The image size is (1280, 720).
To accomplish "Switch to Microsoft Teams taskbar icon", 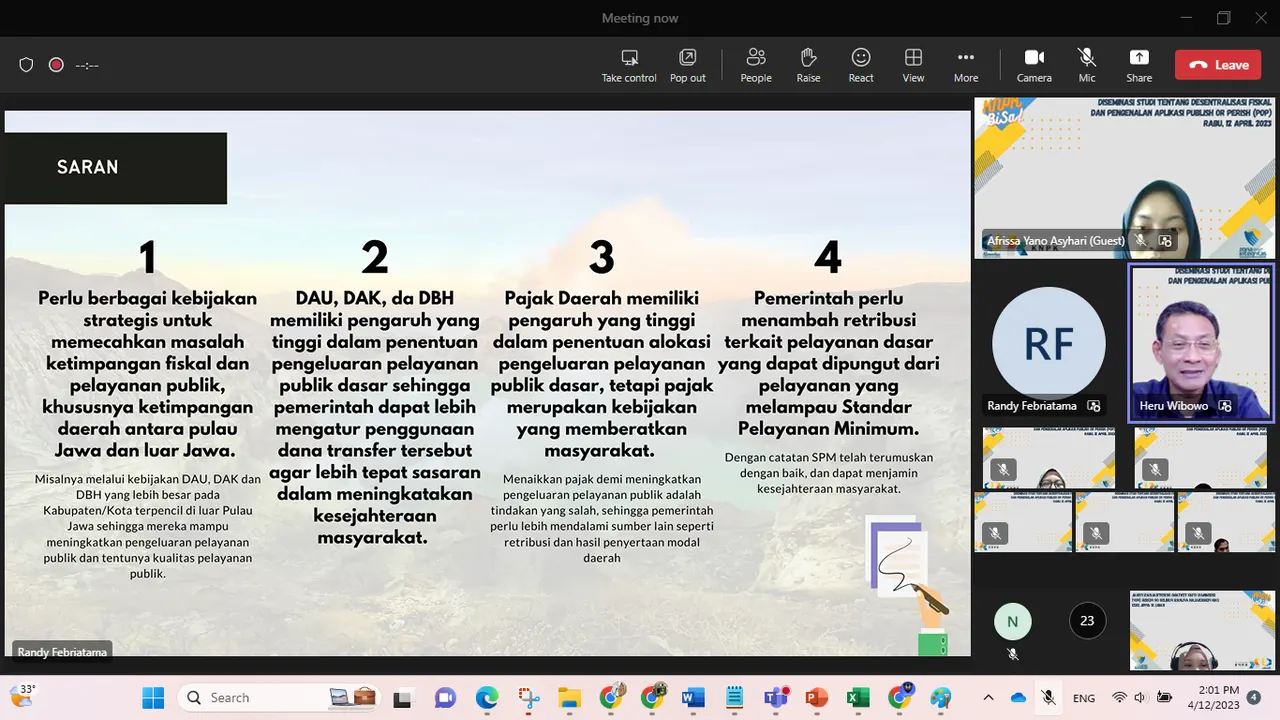I will (775, 697).
